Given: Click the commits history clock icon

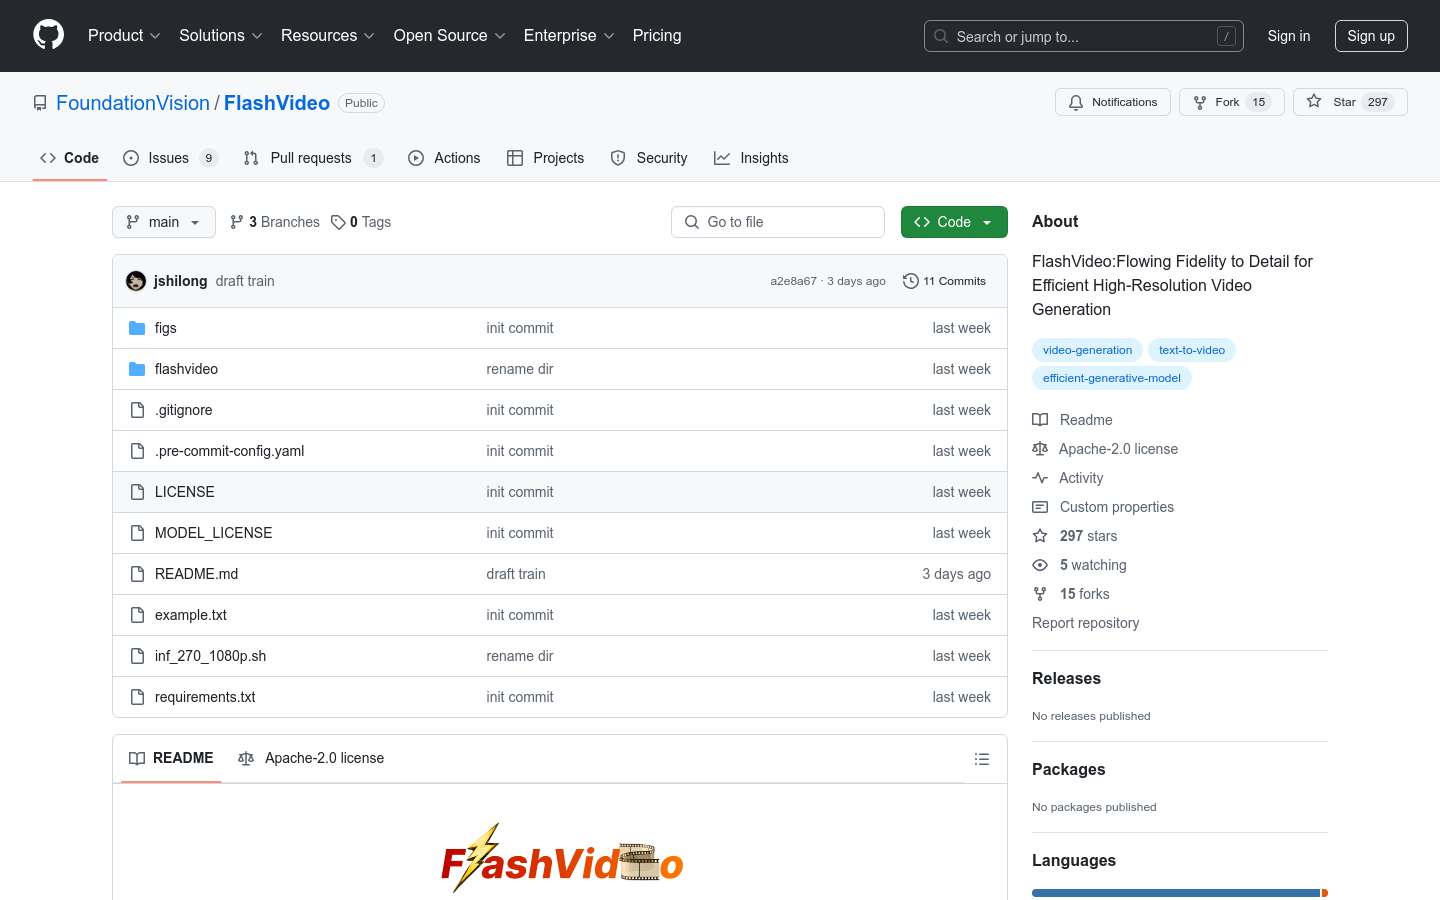Looking at the screenshot, I should coord(910,281).
